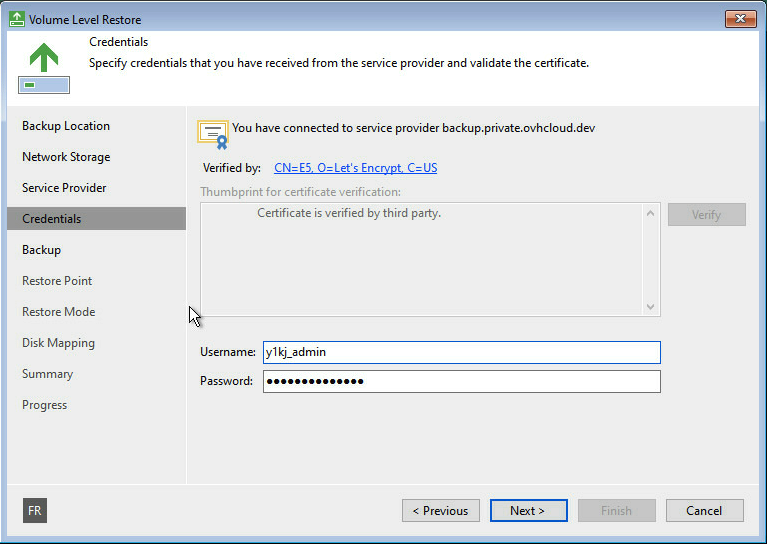Open the Network Storage step
Viewport: 767px width, 544px height.
(x=66, y=157)
